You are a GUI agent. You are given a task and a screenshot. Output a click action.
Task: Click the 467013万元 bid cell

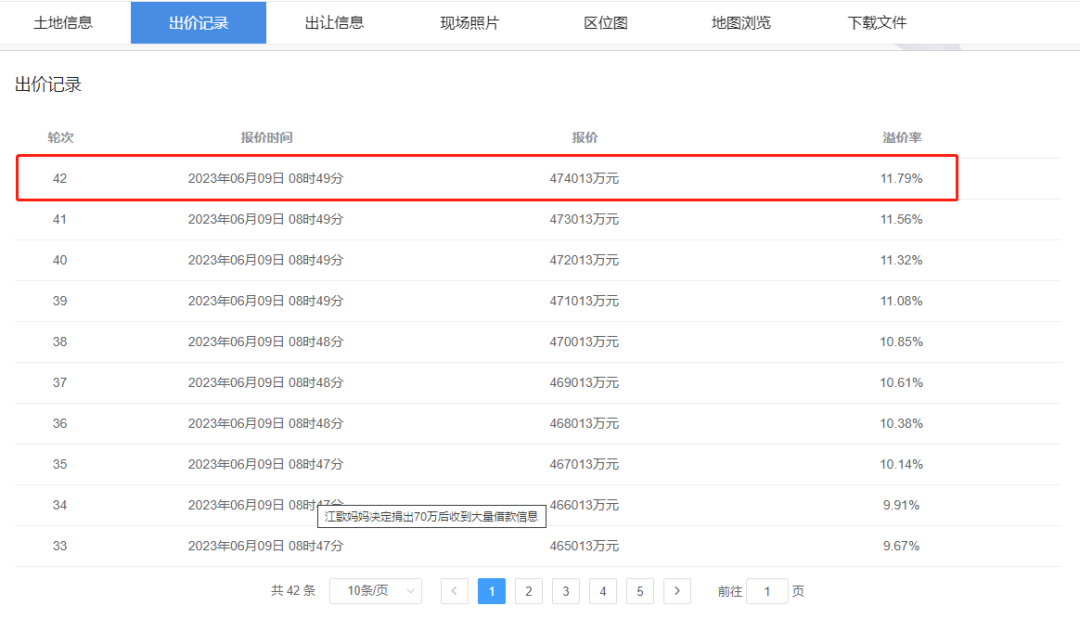coord(584,464)
